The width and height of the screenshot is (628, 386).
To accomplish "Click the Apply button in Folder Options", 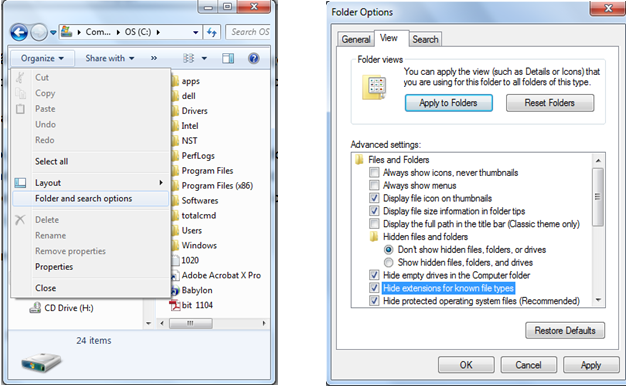I will pyautogui.click(x=591, y=365).
